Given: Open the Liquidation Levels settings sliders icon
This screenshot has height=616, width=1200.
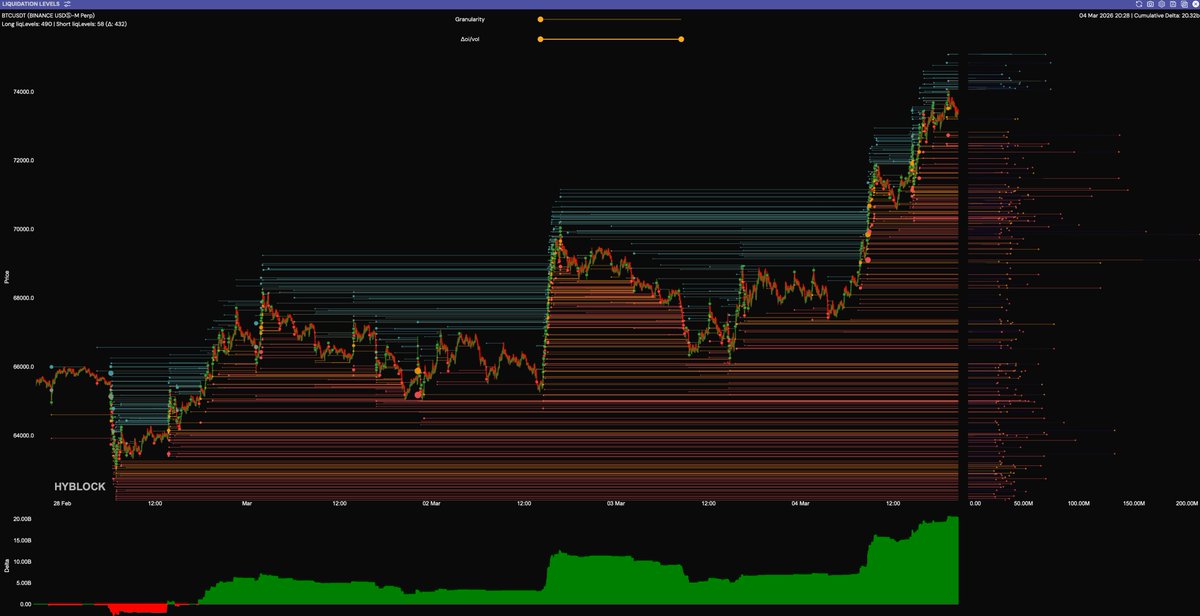Looking at the screenshot, I should pos(67,4).
